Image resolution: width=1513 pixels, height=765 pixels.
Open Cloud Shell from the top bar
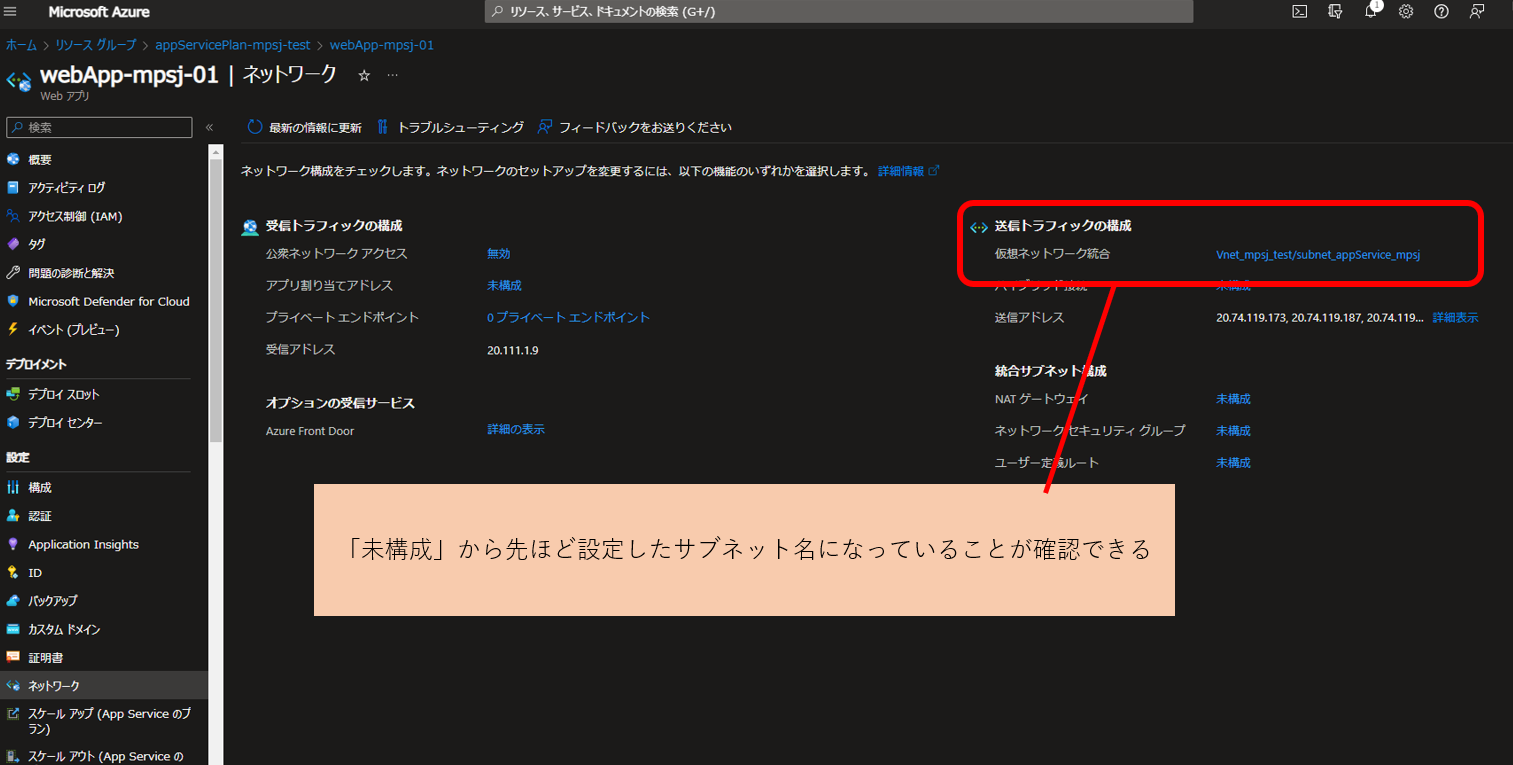1299,12
